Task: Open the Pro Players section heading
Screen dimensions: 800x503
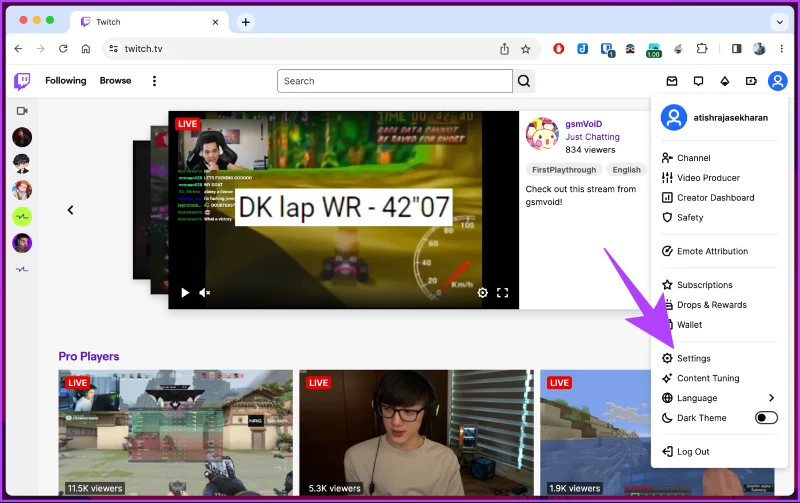Action: (89, 357)
